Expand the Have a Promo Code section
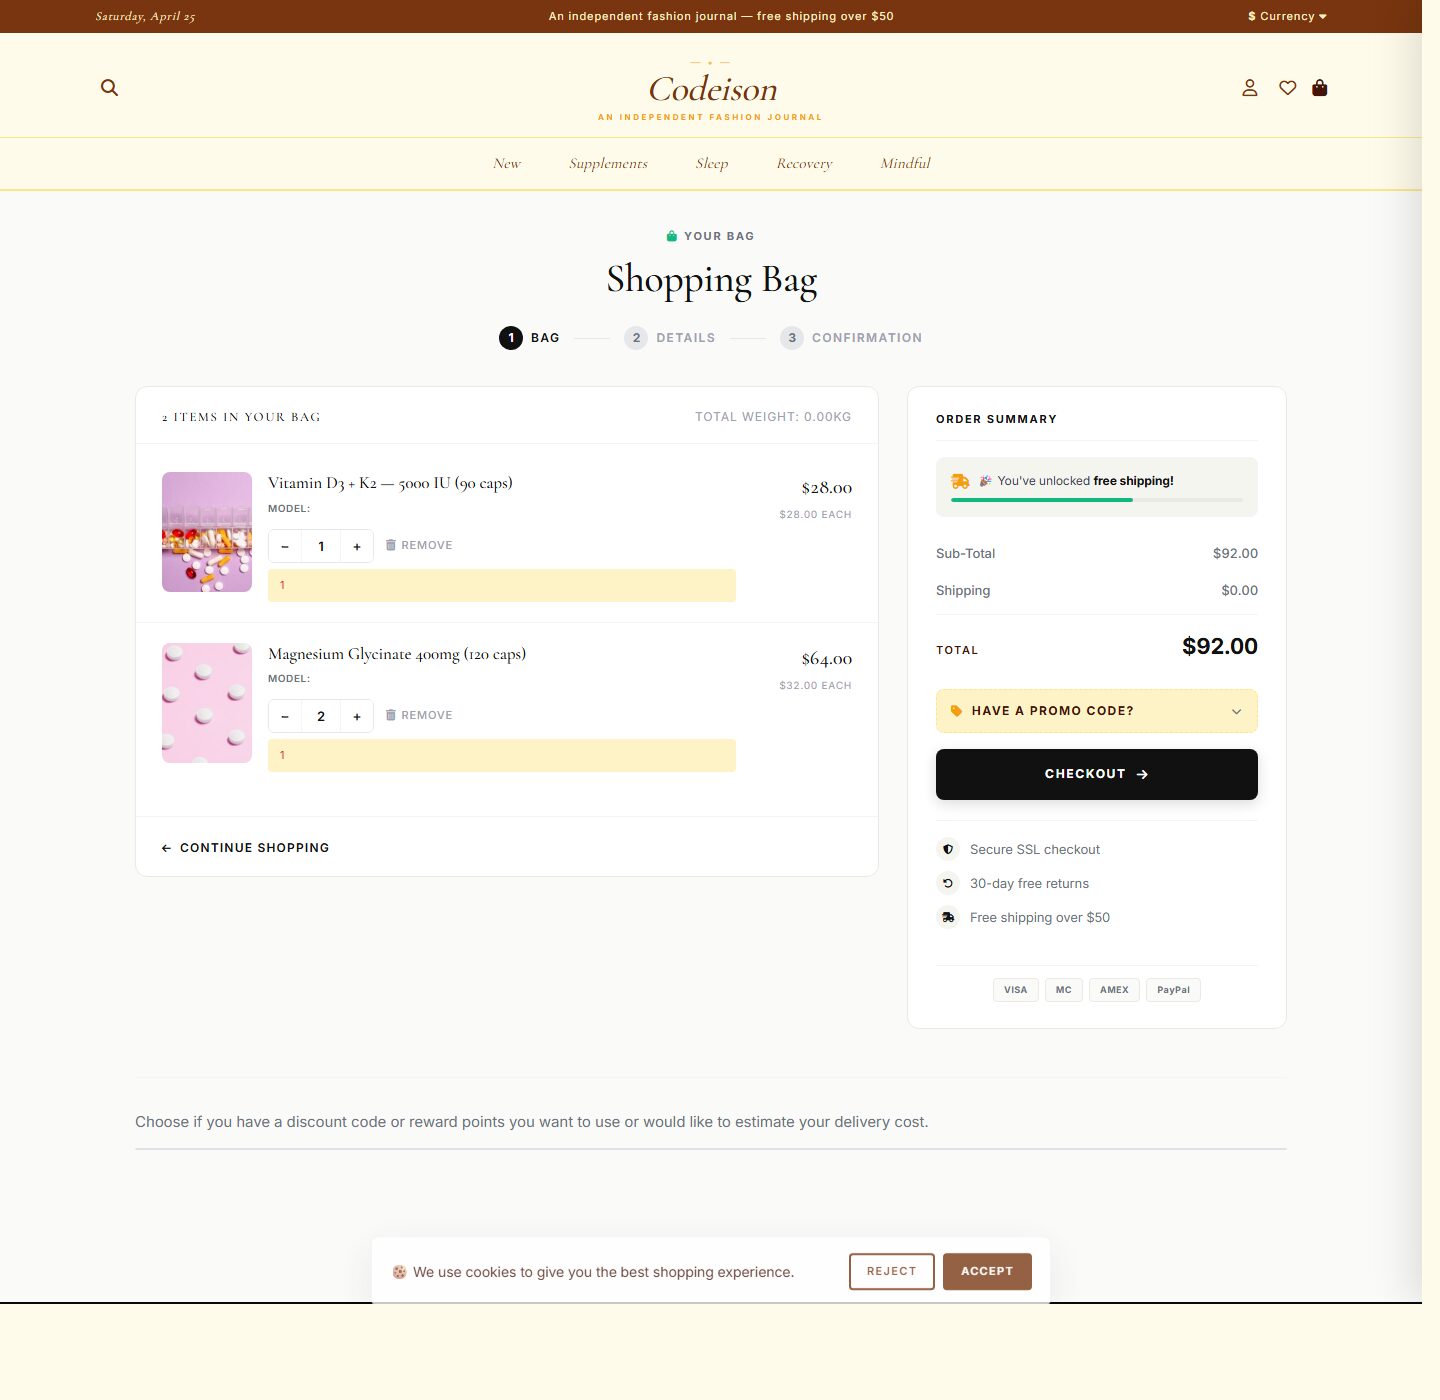This screenshot has height=1400, width=1440. tap(1097, 711)
